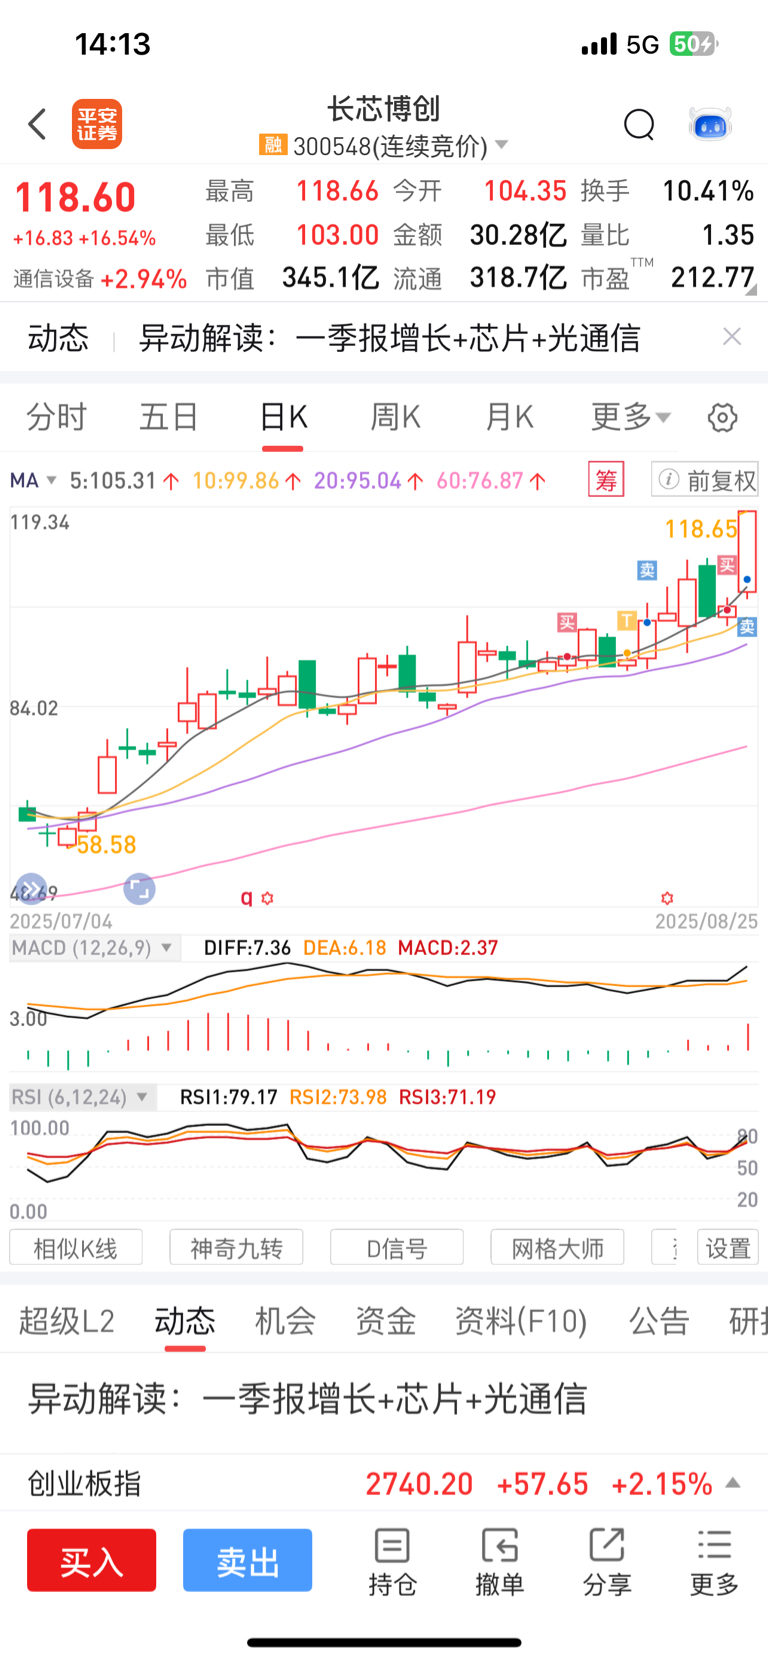Tap the 神奇九转 button
The image size is (768, 1662).
point(236,1247)
